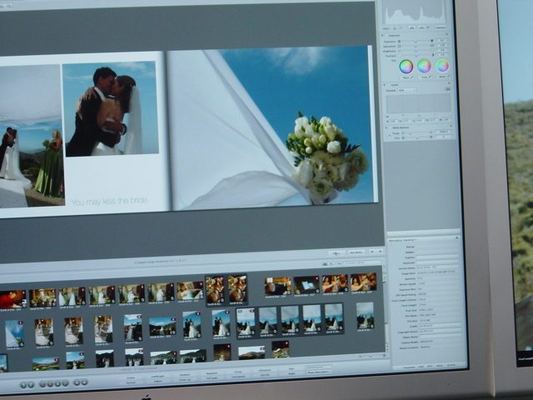Click the 'You may kiss the bride' caption
The image size is (533, 400).
click(109, 201)
